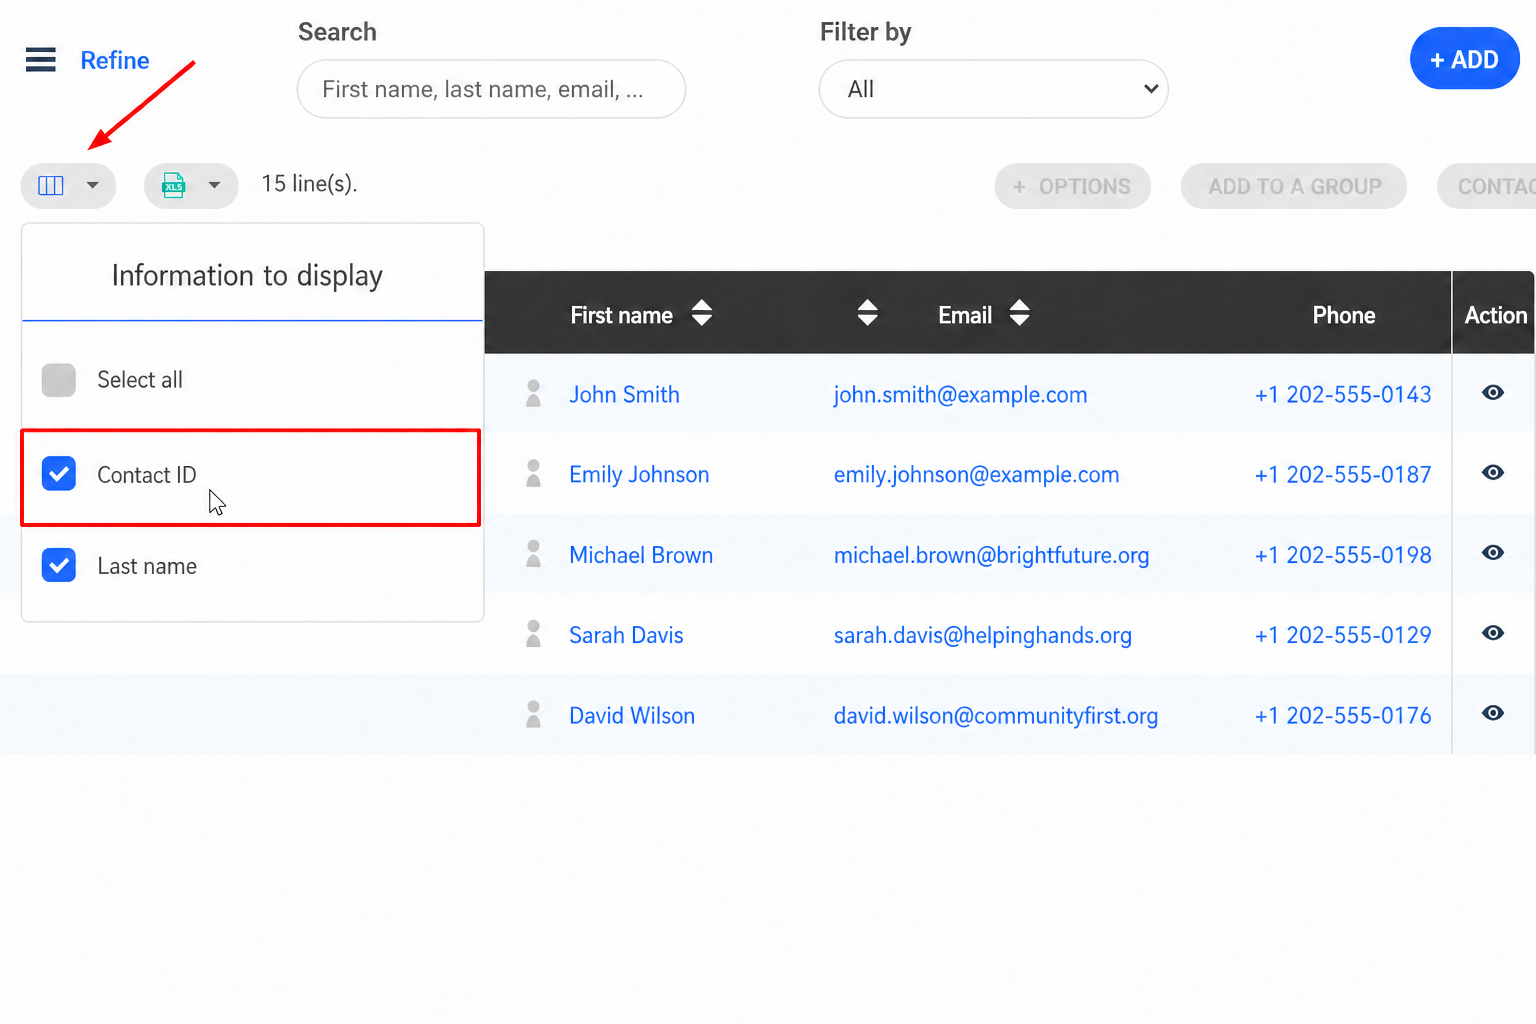Click the + ADD button

pyautogui.click(x=1465, y=59)
